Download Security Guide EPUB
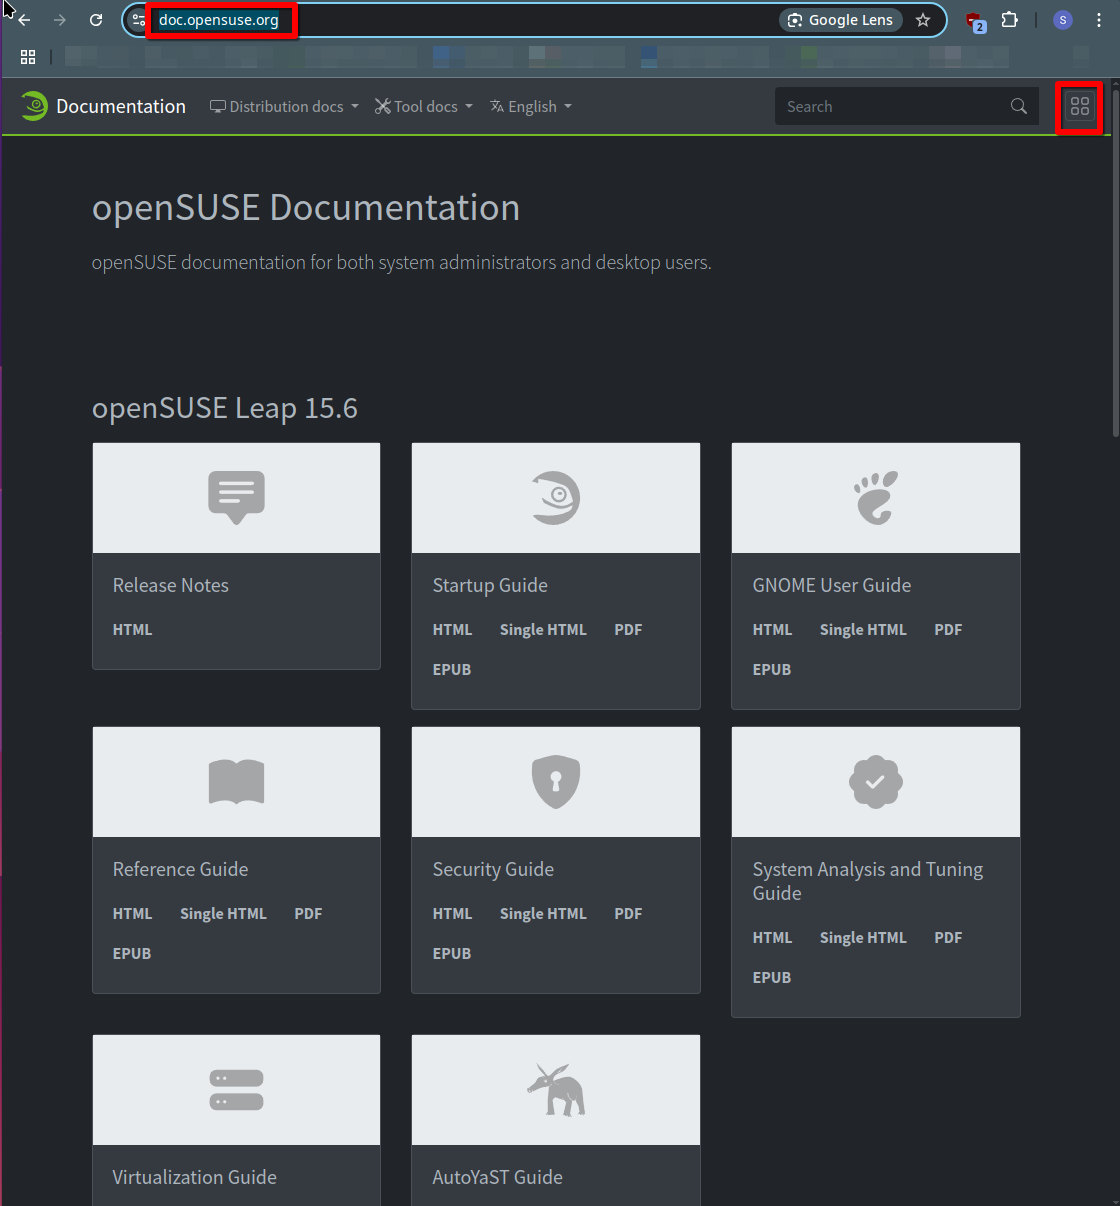Image resolution: width=1120 pixels, height=1206 pixels. [x=452, y=954]
